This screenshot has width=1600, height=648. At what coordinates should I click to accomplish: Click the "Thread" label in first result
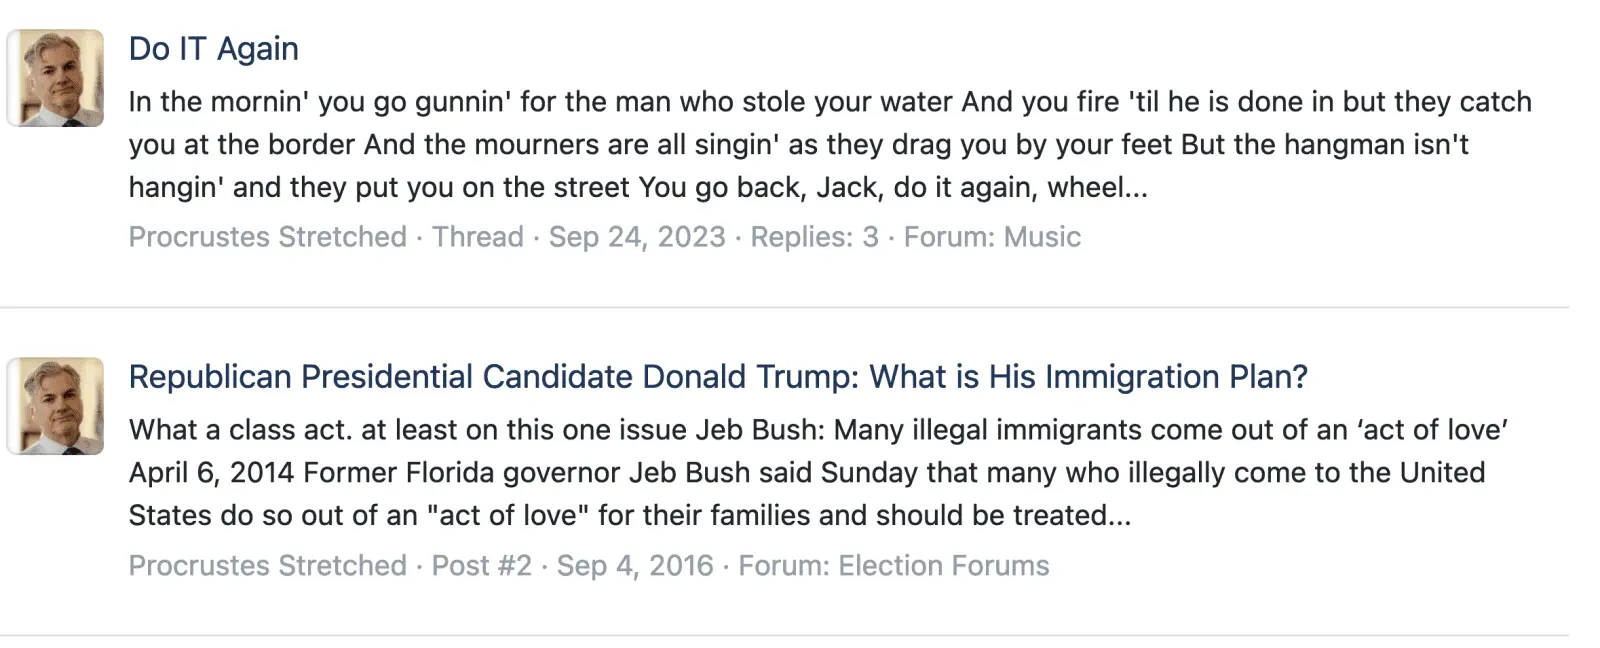point(477,237)
